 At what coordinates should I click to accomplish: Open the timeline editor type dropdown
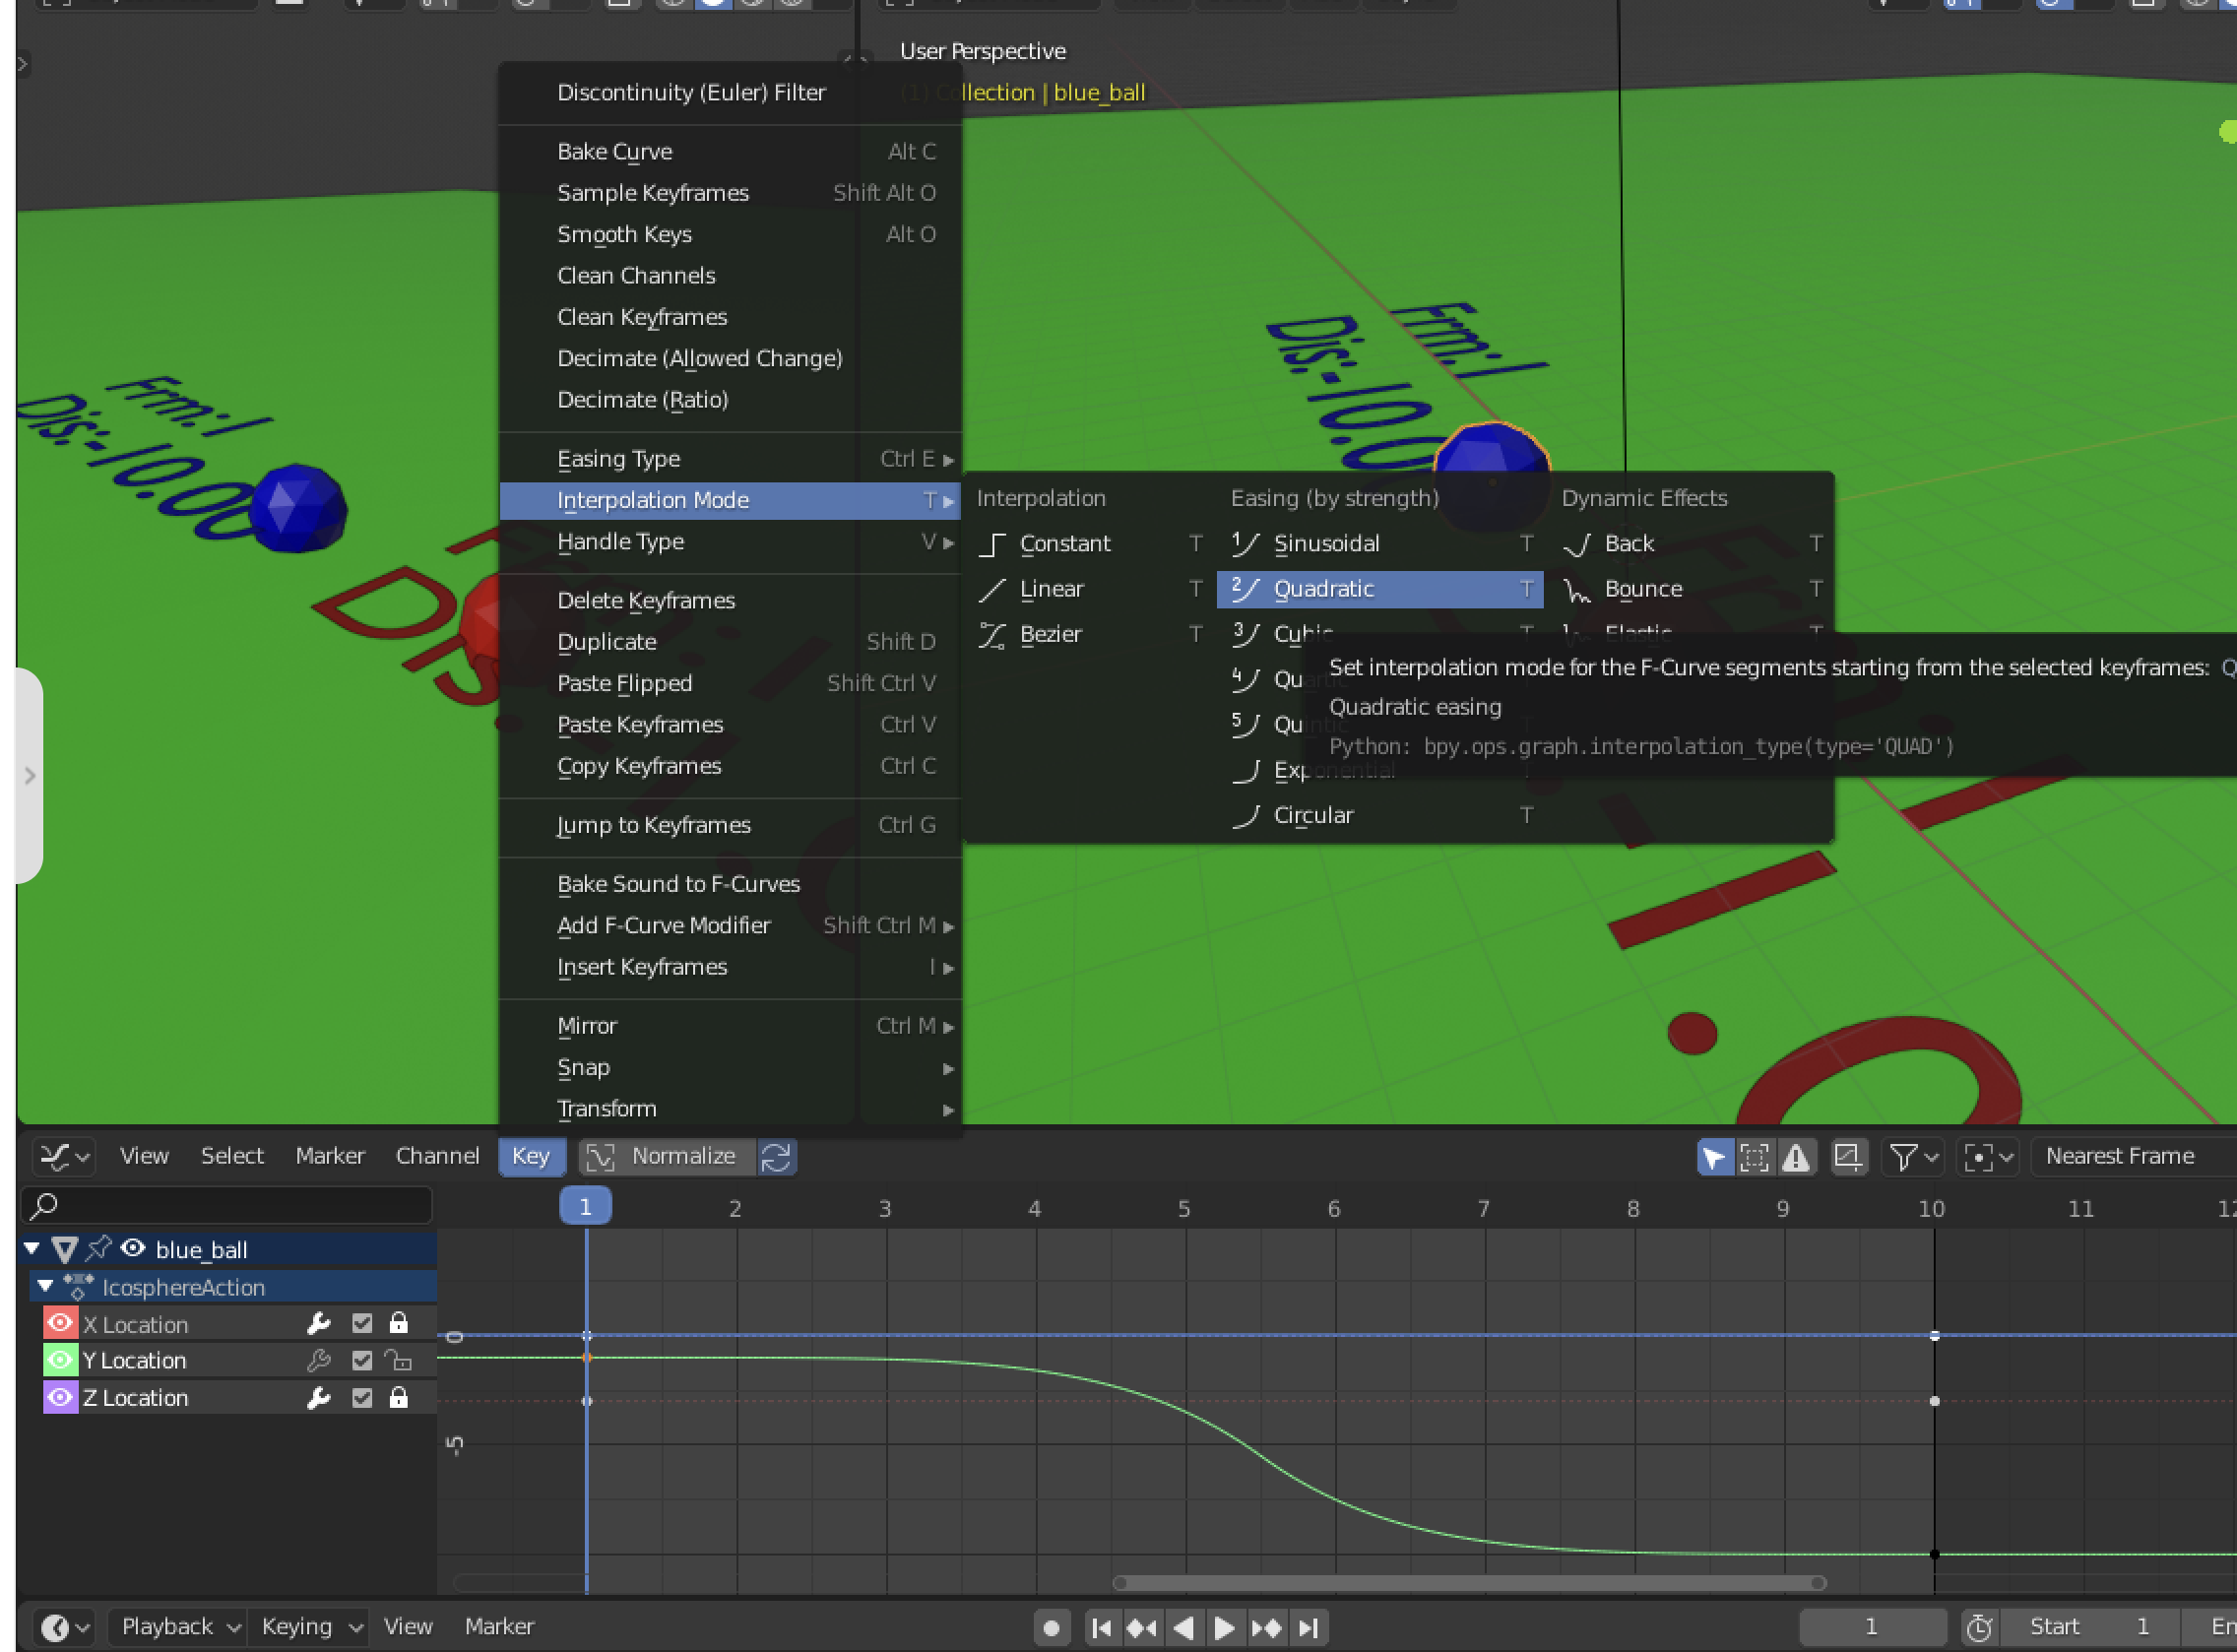tap(64, 1627)
